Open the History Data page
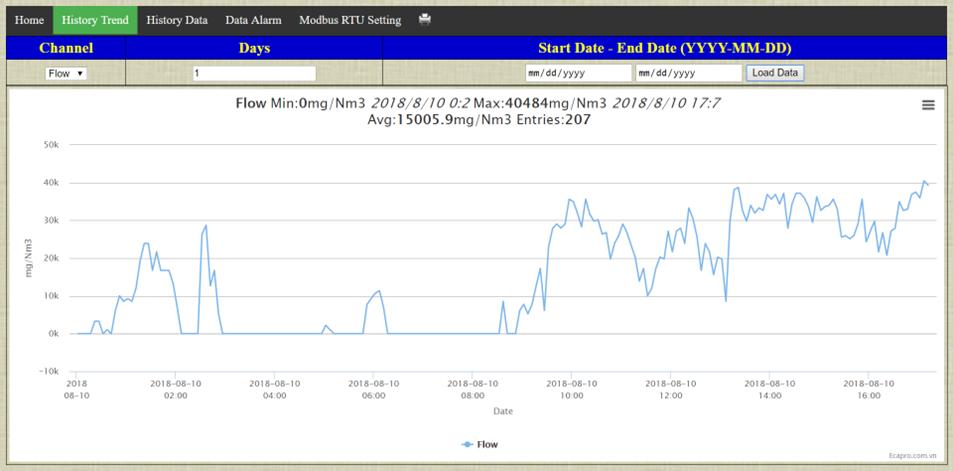The height and width of the screenshot is (471, 953). click(177, 20)
